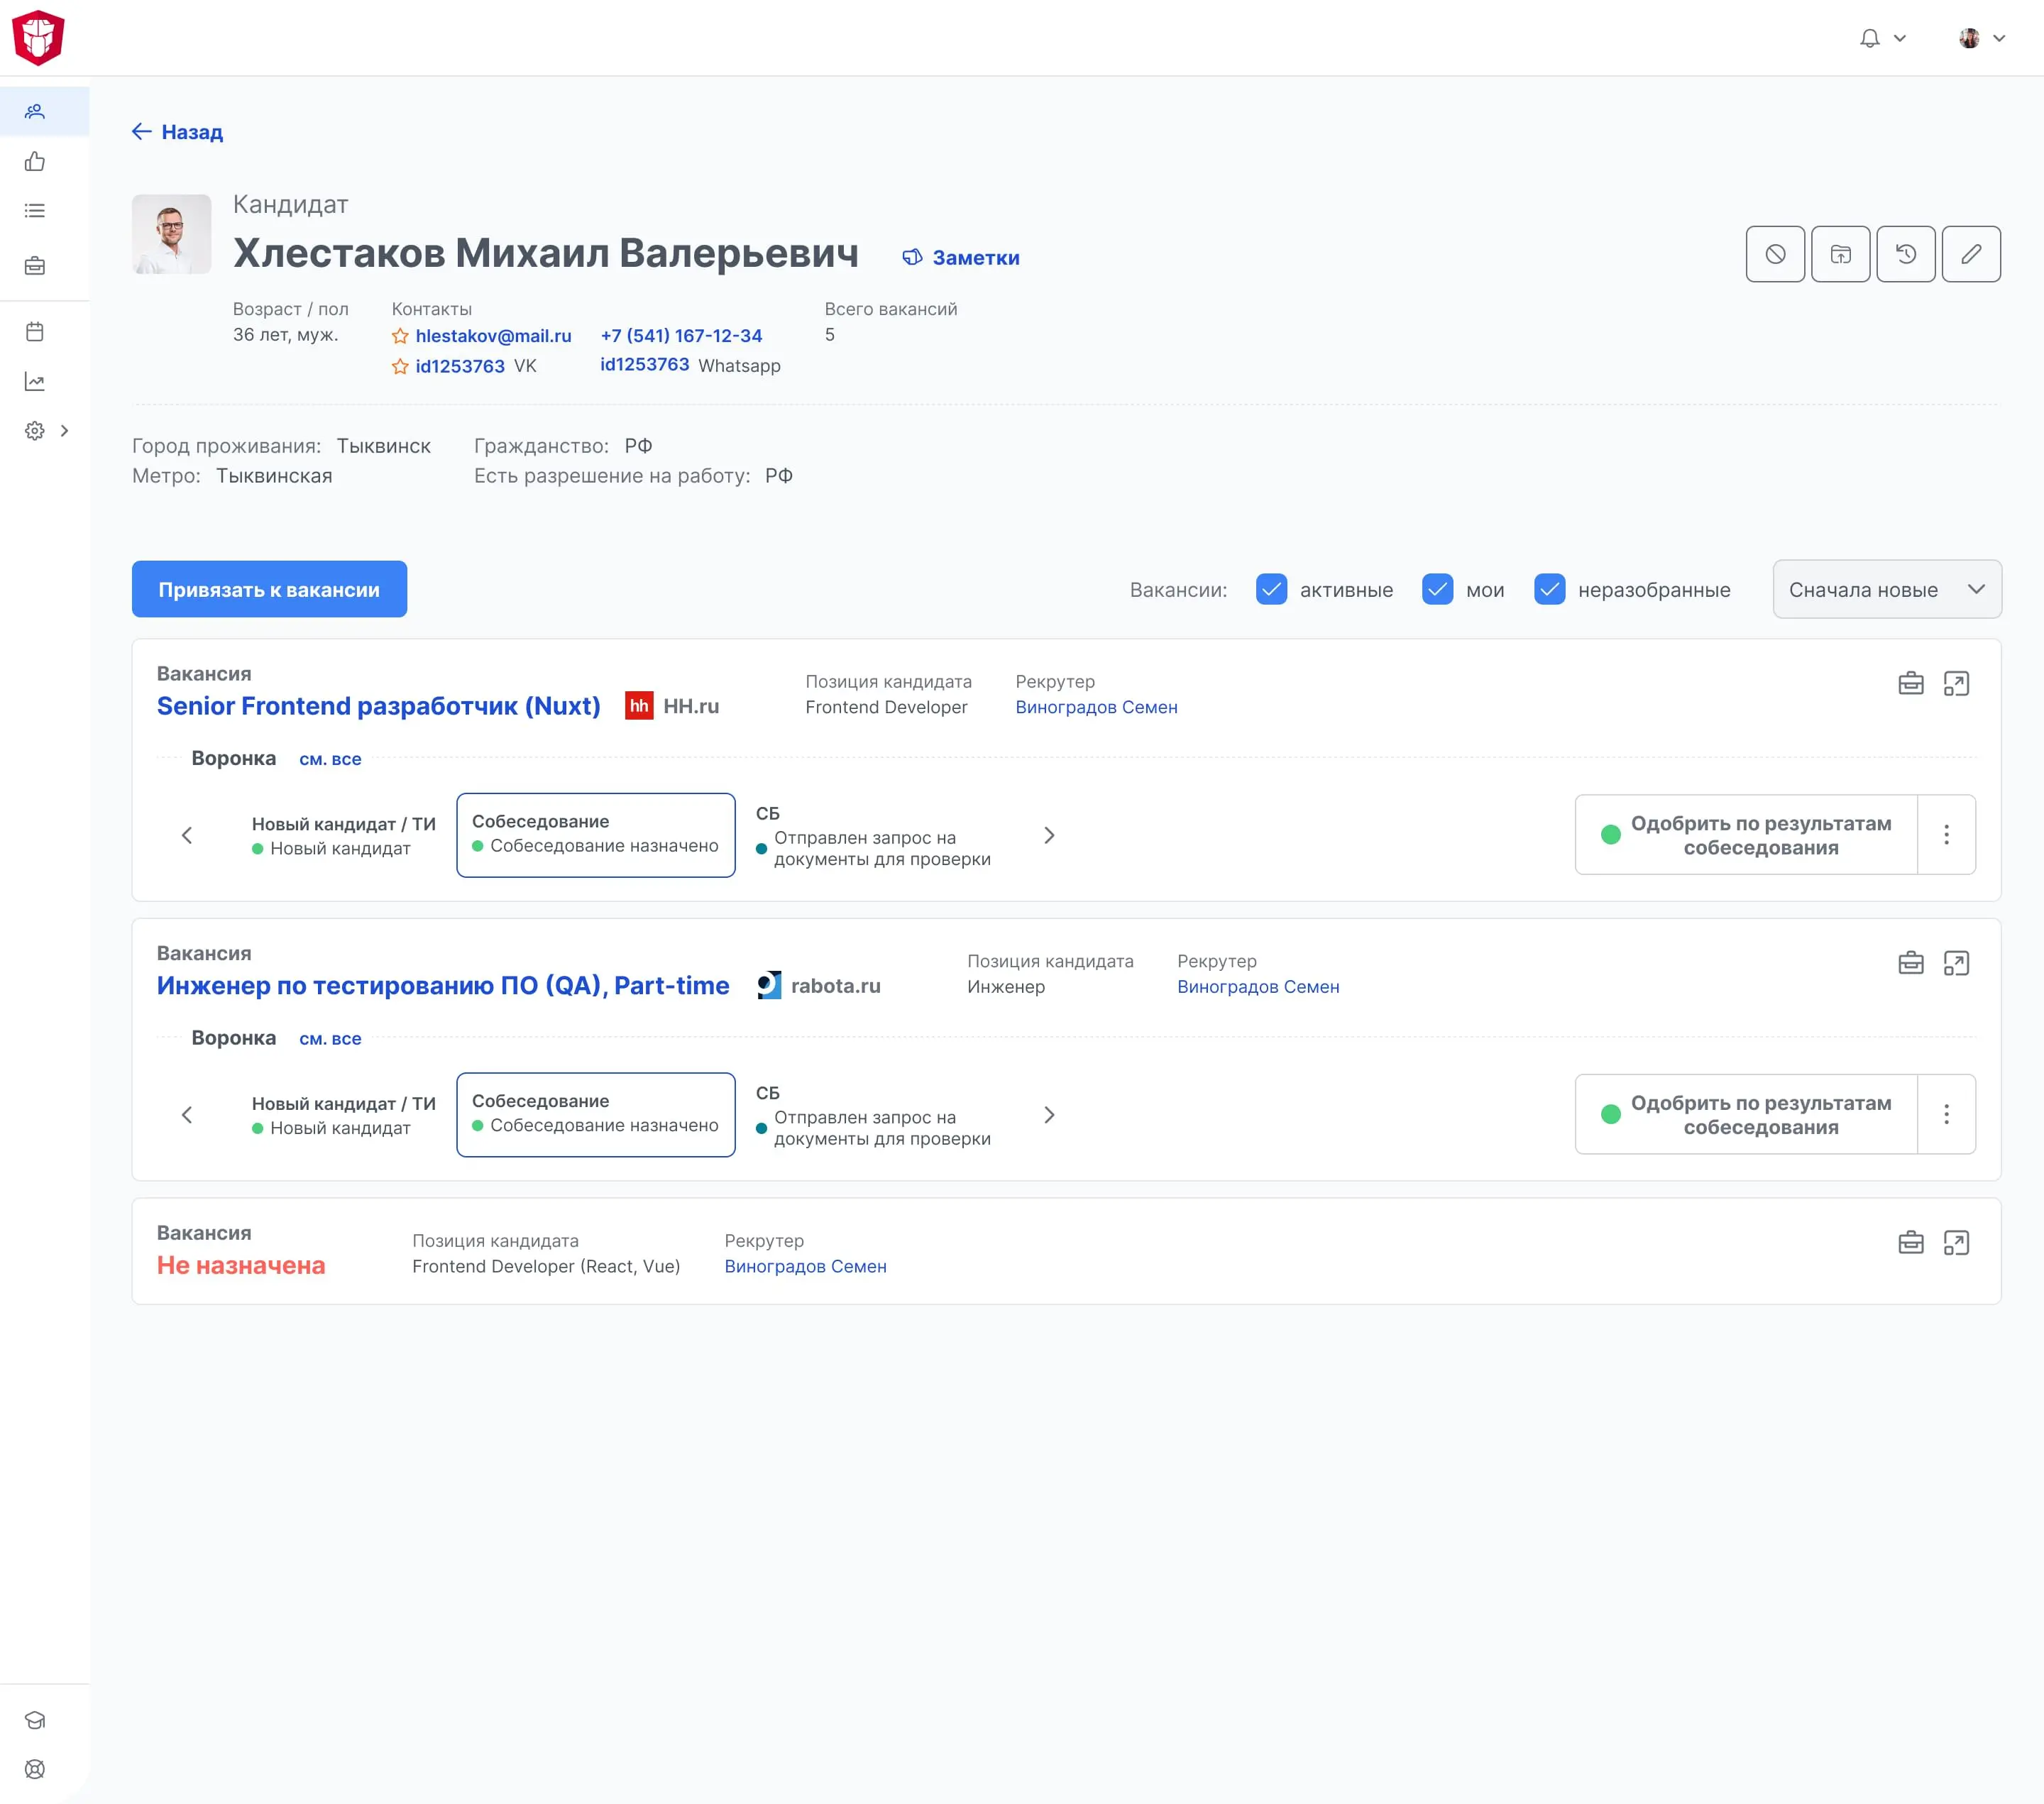Screen dimensions: 2044x1804
Task: Click the block candidate circle-slash icon
Action: (1775, 254)
